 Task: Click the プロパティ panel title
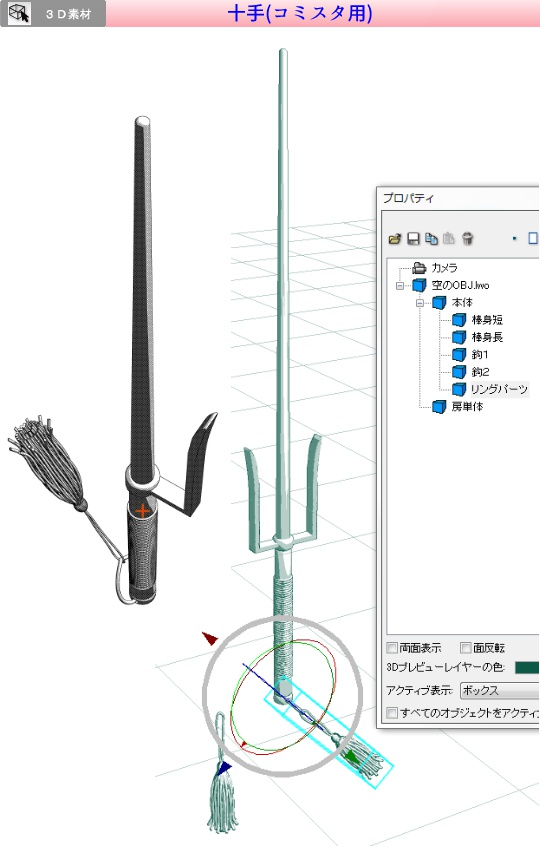(x=408, y=198)
